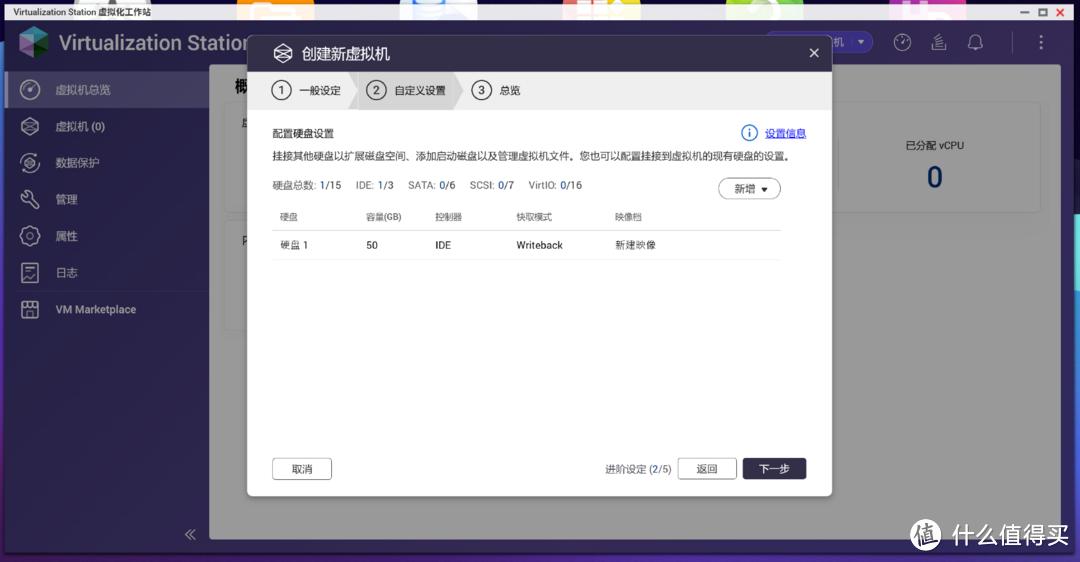Click the Virtualization Station logo cube
This screenshot has height=562, width=1080.
tap(33, 42)
